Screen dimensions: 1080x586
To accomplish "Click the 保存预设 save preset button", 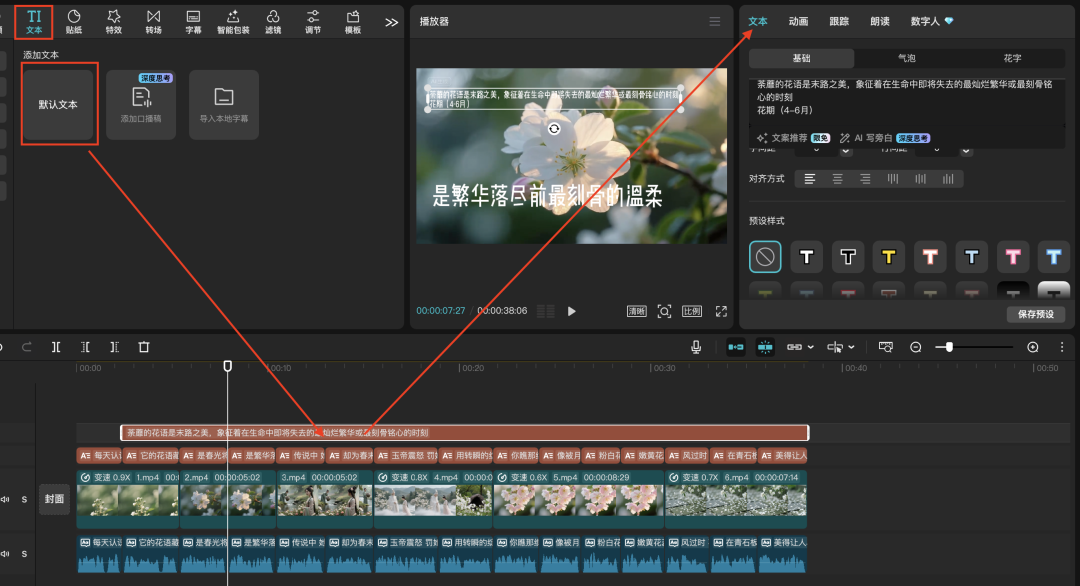I will pos(1036,314).
